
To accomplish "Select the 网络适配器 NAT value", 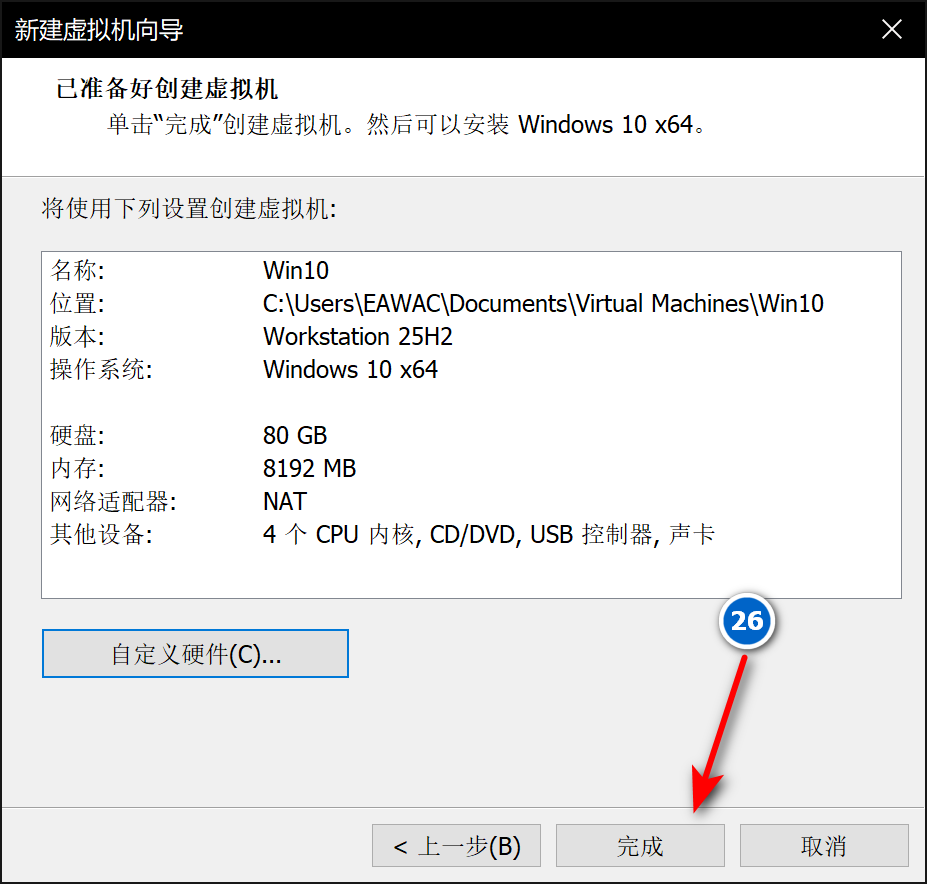I will (x=284, y=502).
